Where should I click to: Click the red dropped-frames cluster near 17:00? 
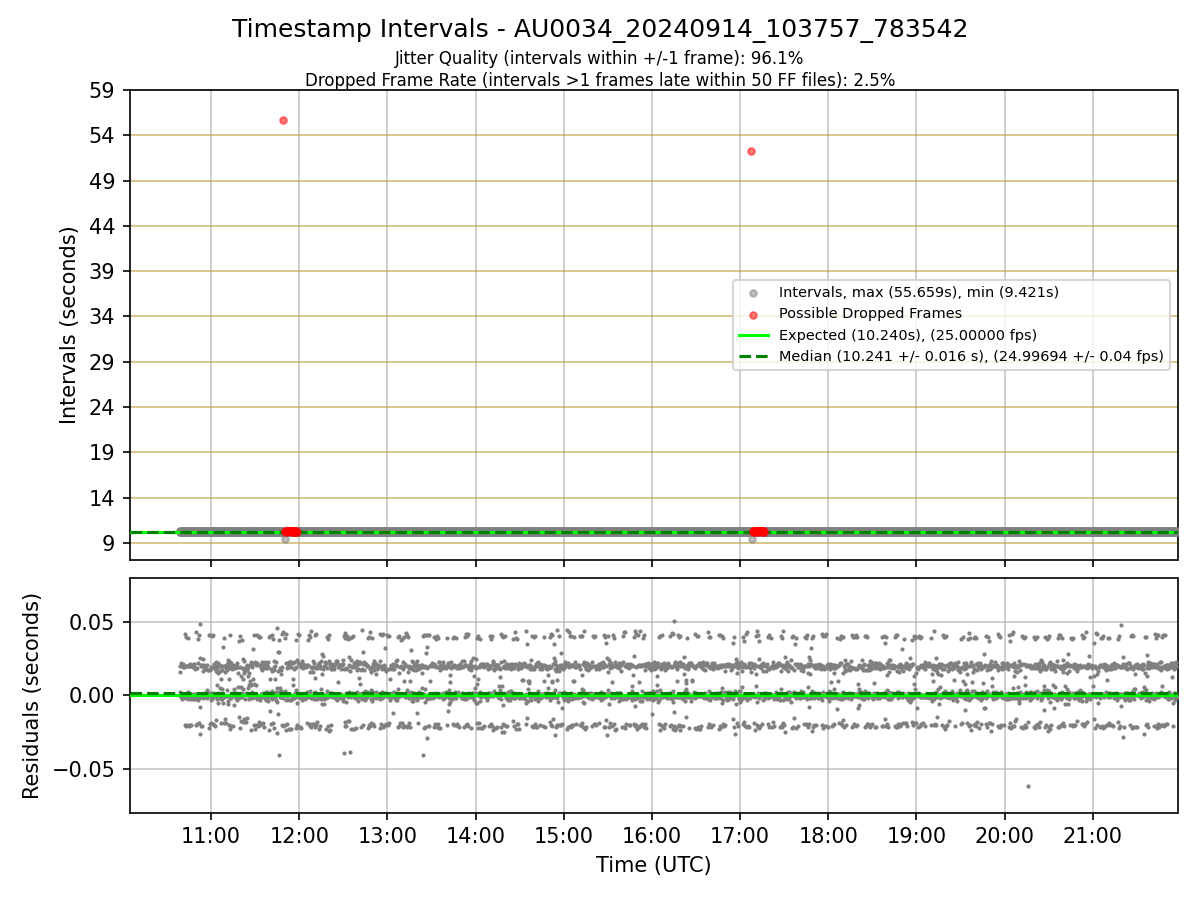pos(759,531)
